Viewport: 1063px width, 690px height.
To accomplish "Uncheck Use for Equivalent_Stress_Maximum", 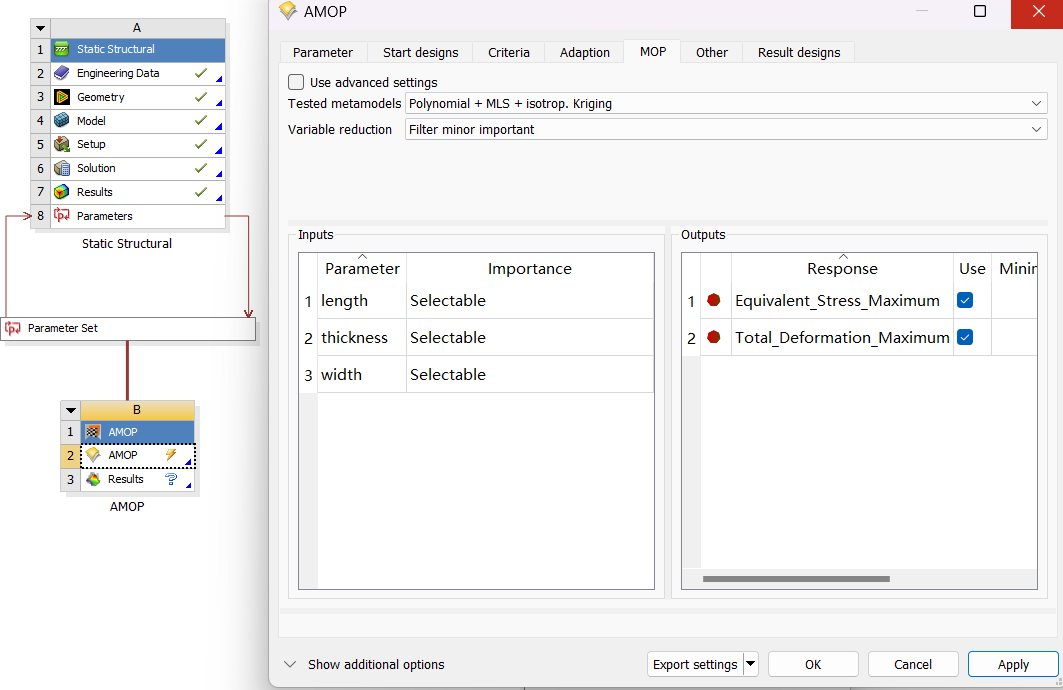I will (965, 300).
